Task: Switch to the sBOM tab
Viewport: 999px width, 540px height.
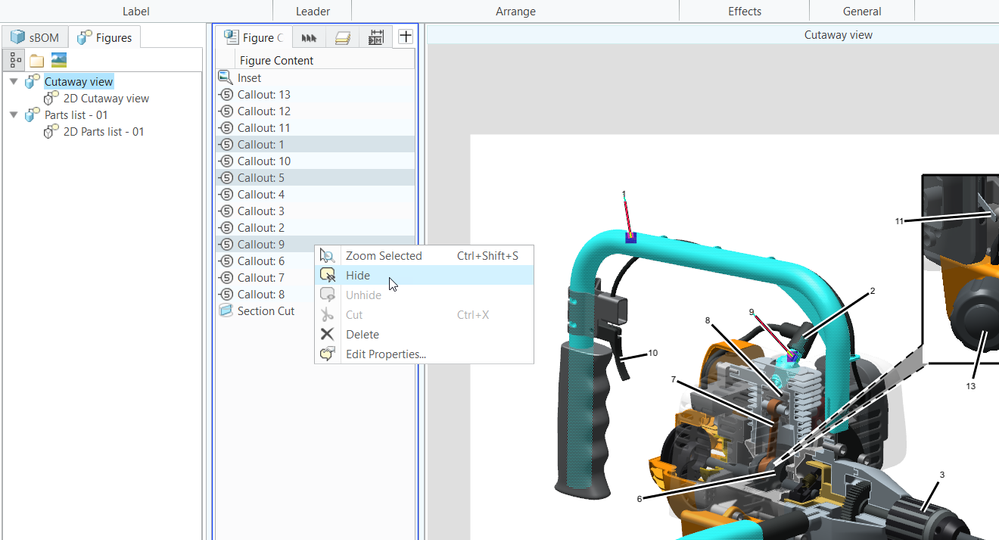Action: click(x=35, y=38)
